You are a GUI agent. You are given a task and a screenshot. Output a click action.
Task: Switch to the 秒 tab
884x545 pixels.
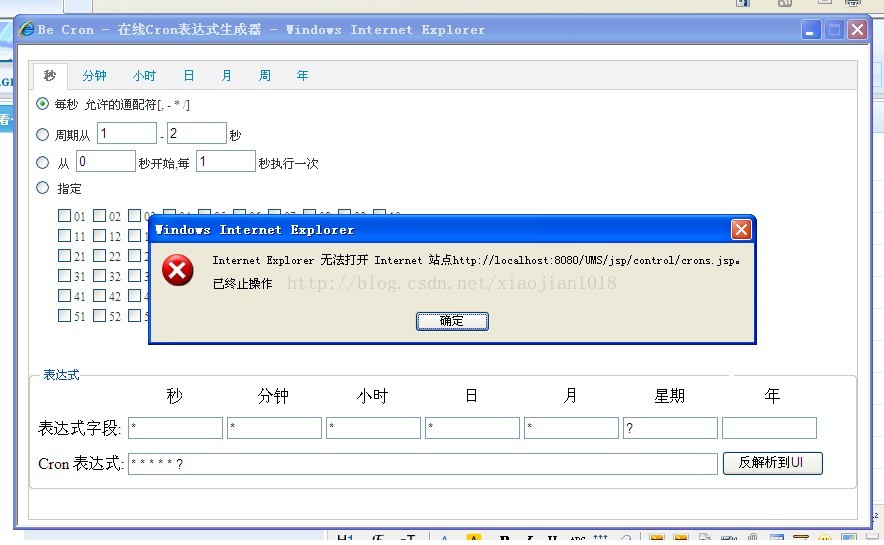tap(50, 76)
